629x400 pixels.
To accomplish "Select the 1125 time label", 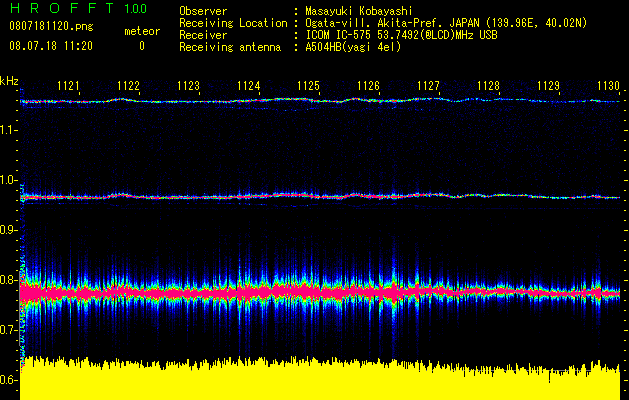I will [308, 86].
